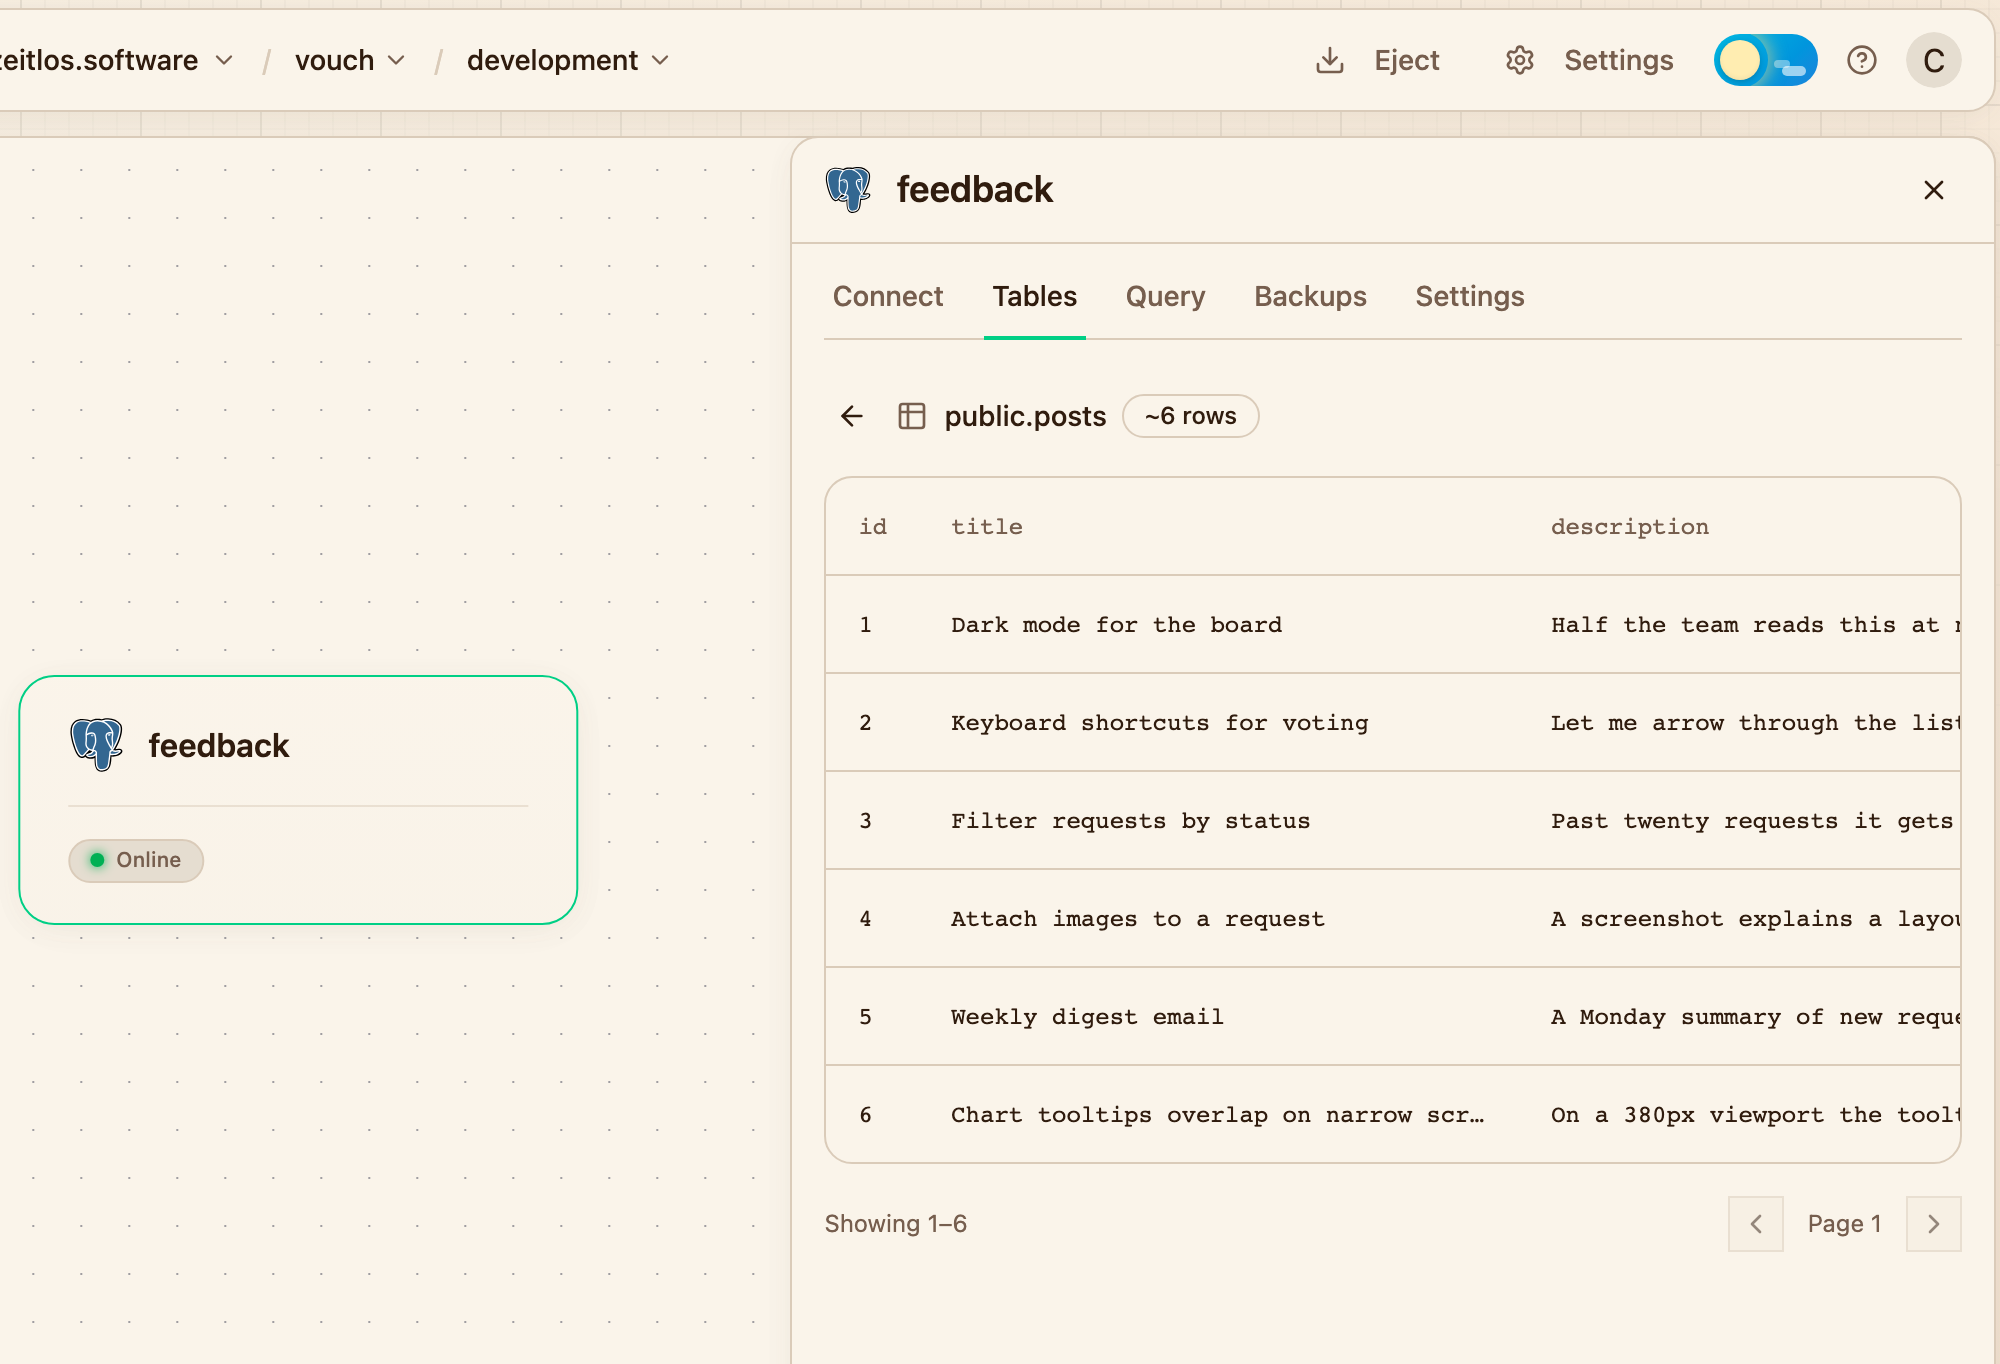
Task: Click the elephant icon on the feedback canvas card
Action: (96, 745)
